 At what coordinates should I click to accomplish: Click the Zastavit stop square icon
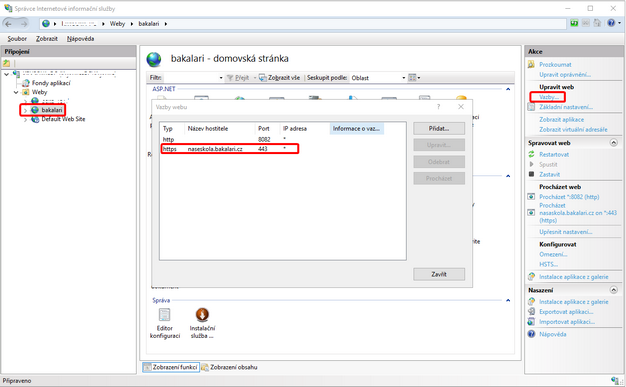(x=531, y=174)
